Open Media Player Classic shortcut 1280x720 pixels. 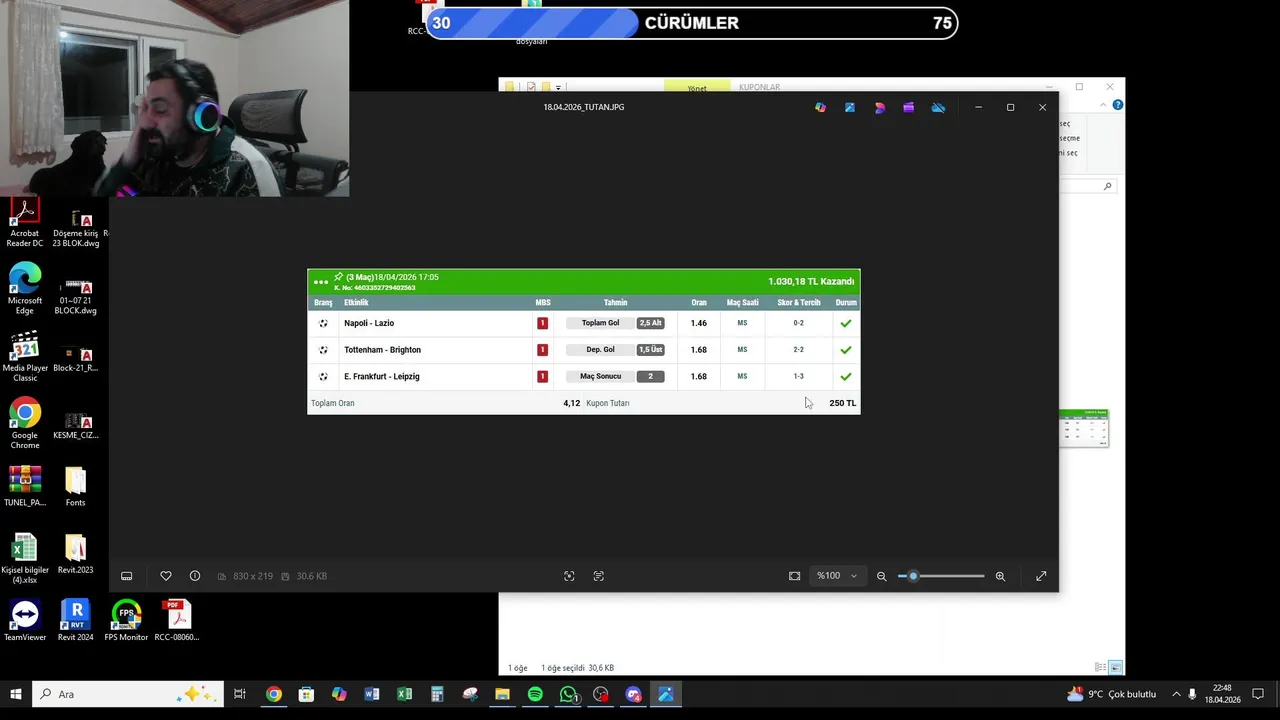(25, 357)
